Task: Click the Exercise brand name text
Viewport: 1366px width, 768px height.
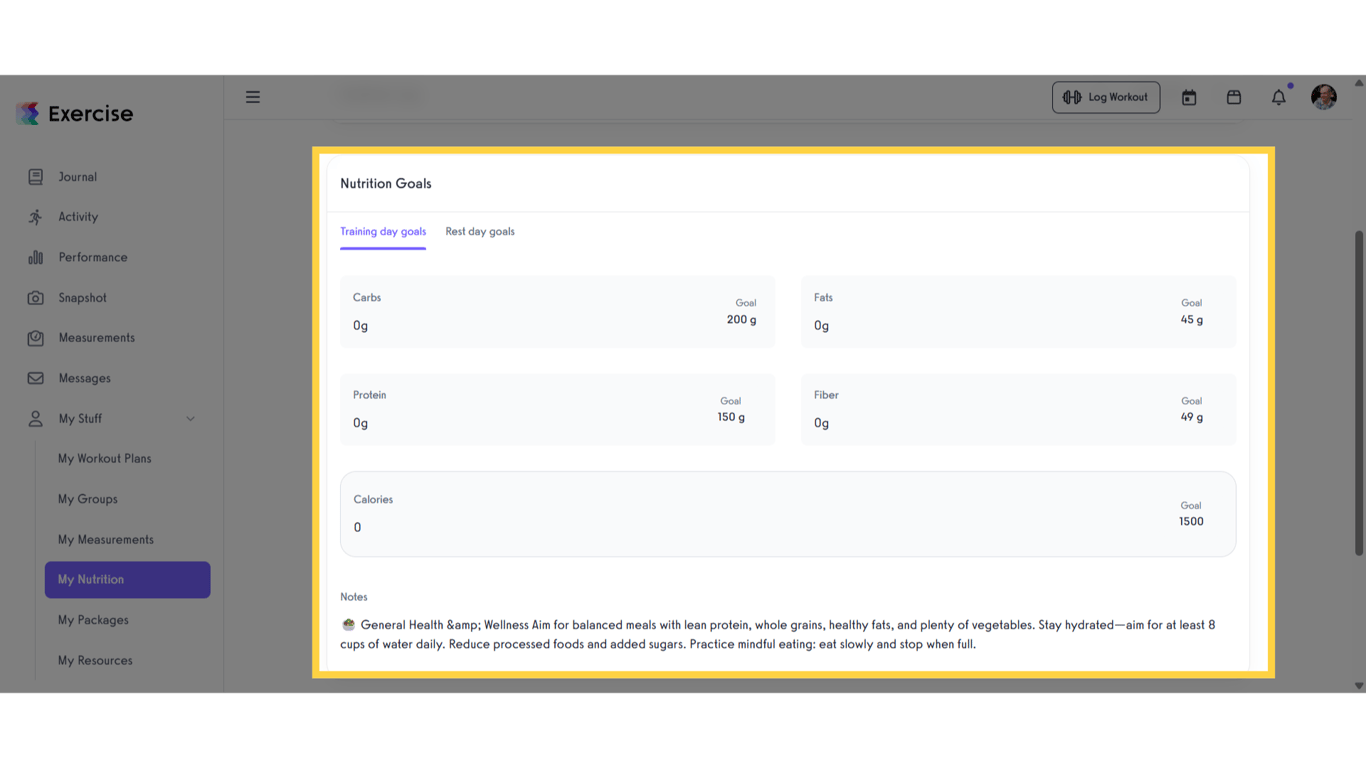Action: (91, 114)
